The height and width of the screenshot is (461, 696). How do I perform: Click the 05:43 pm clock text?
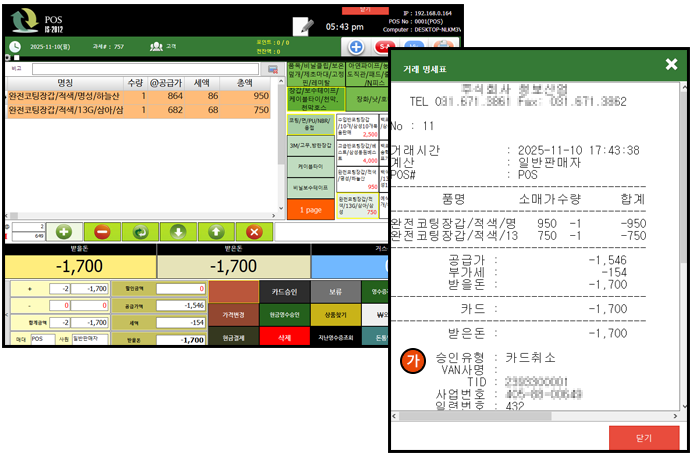(x=344, y=27)
